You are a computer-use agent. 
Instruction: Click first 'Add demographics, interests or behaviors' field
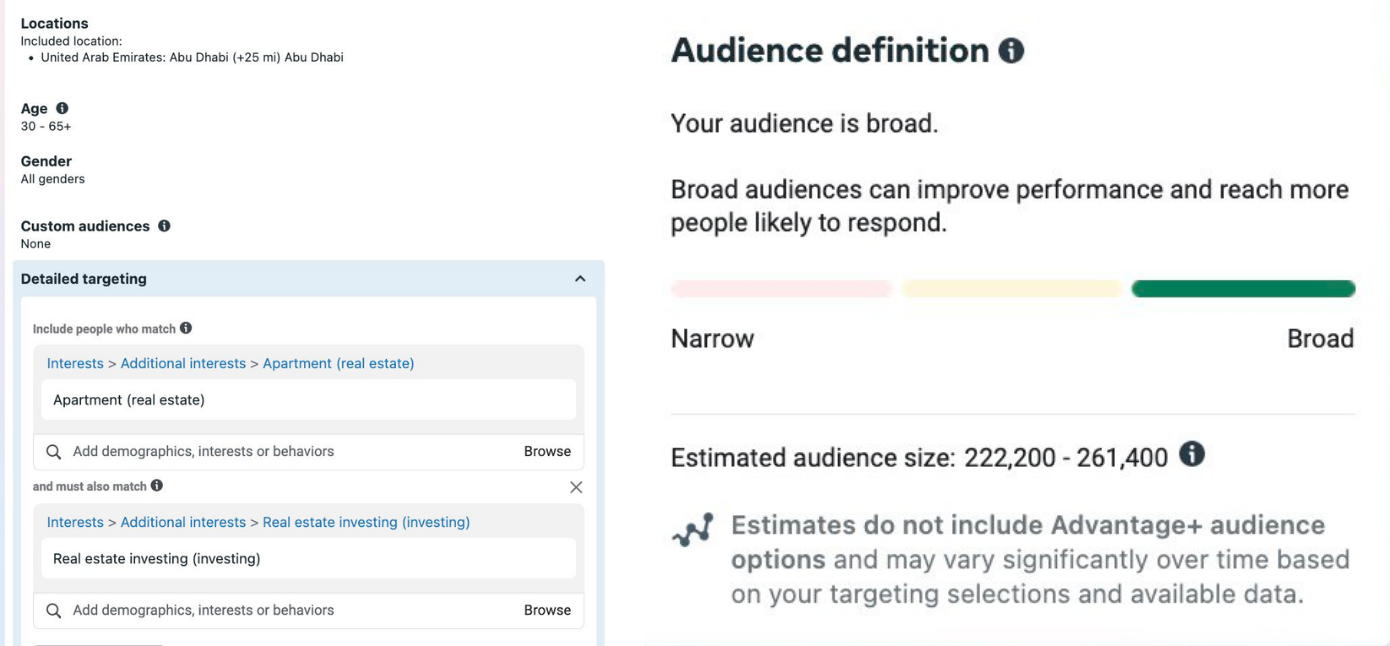pos(309,451)
